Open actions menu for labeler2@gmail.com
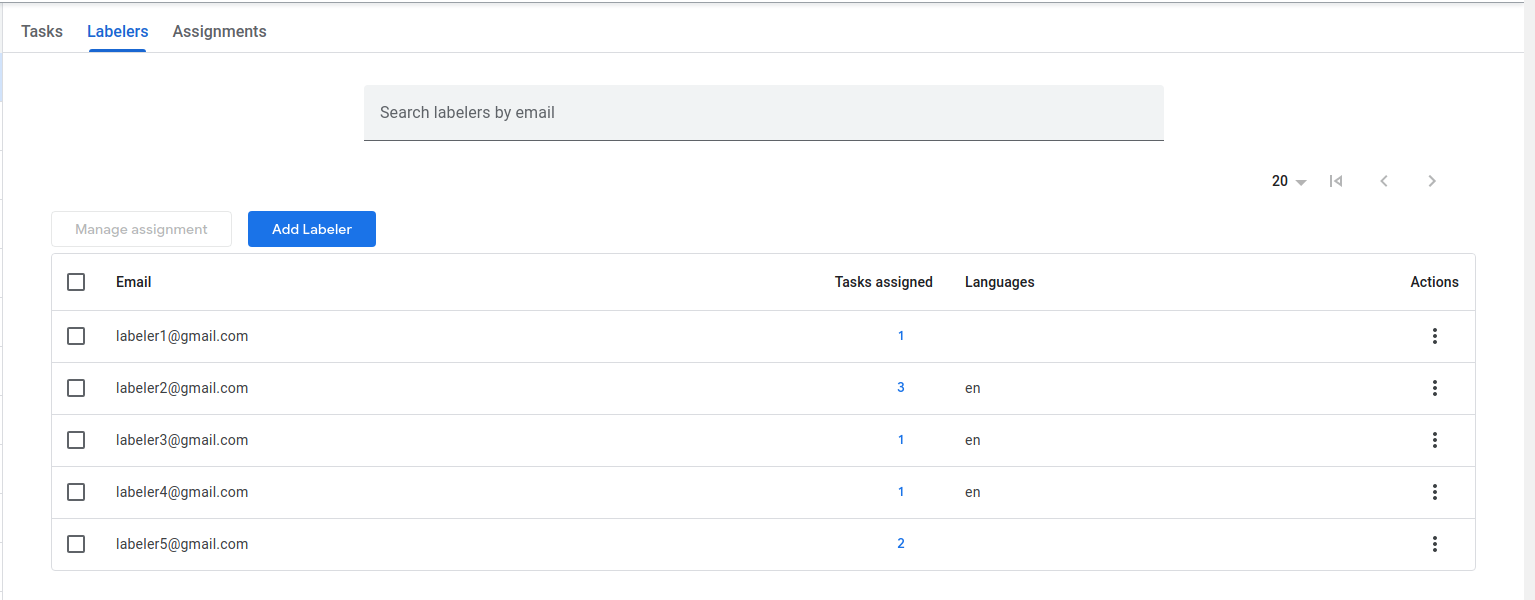 click(x=1434, y=388)
